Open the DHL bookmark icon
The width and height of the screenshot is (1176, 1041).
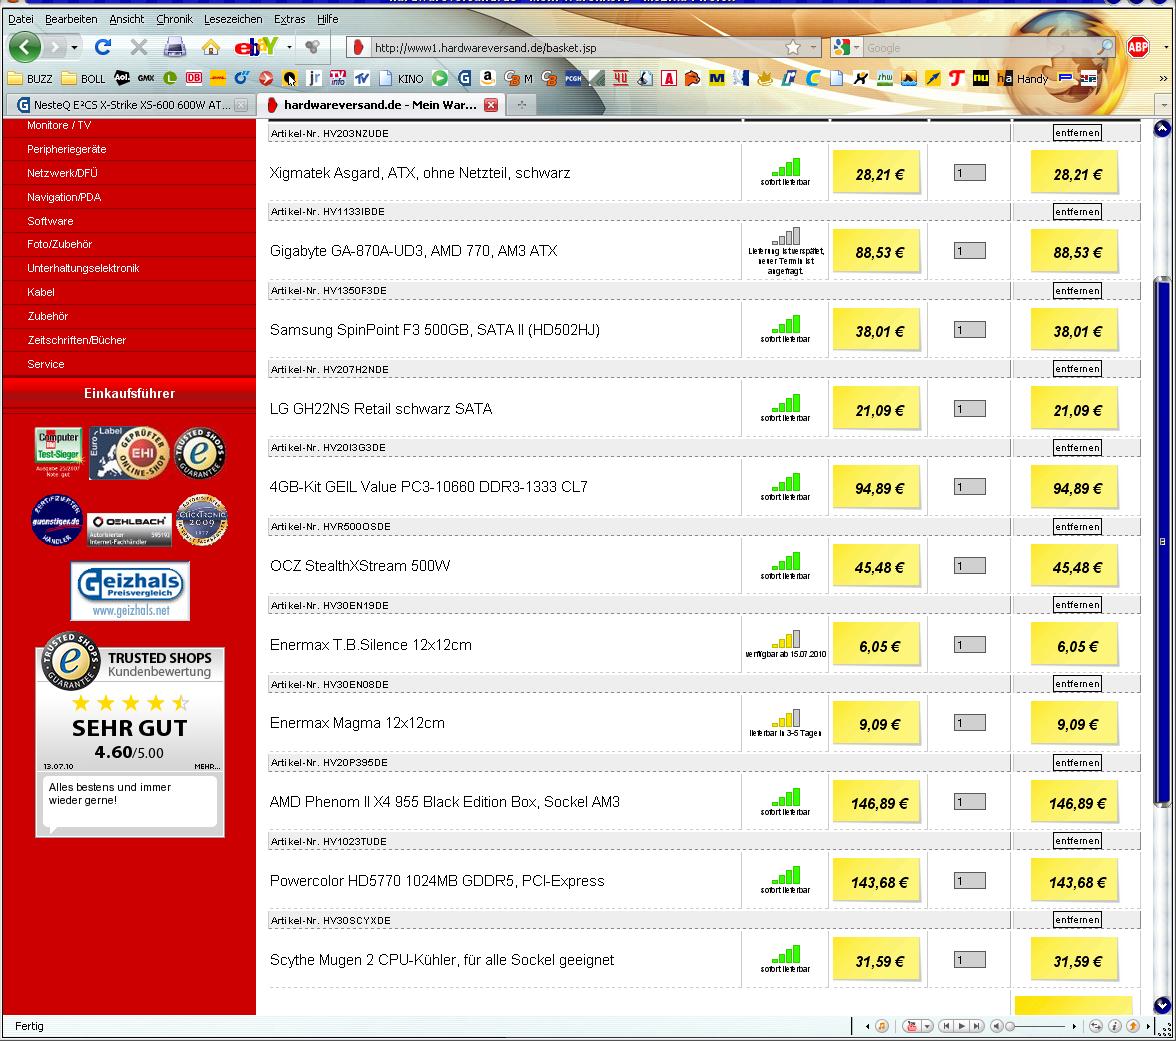(218, 78)
